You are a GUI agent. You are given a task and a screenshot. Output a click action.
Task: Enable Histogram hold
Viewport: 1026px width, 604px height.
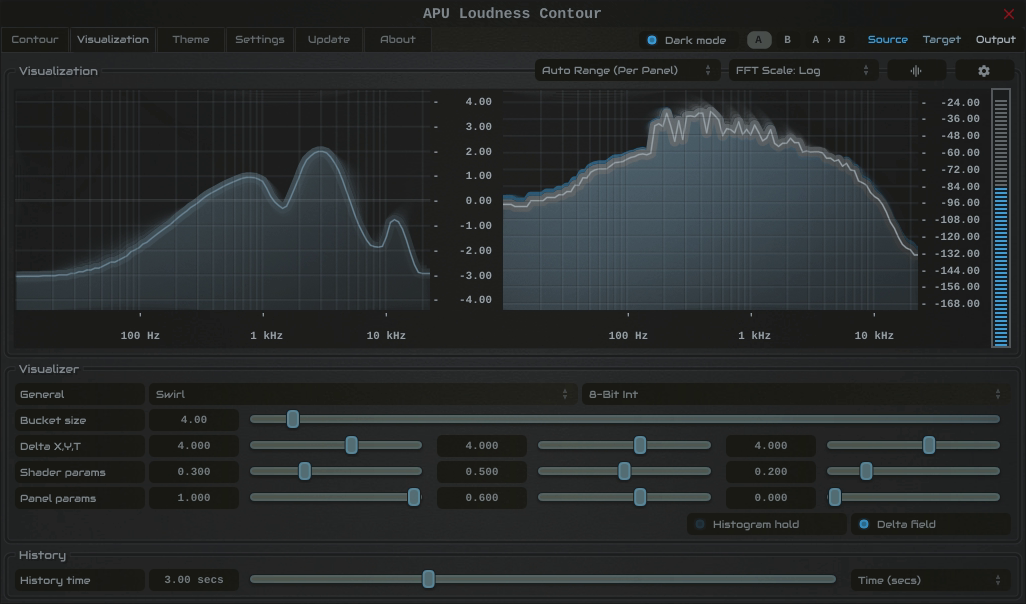tap(766, 524)
